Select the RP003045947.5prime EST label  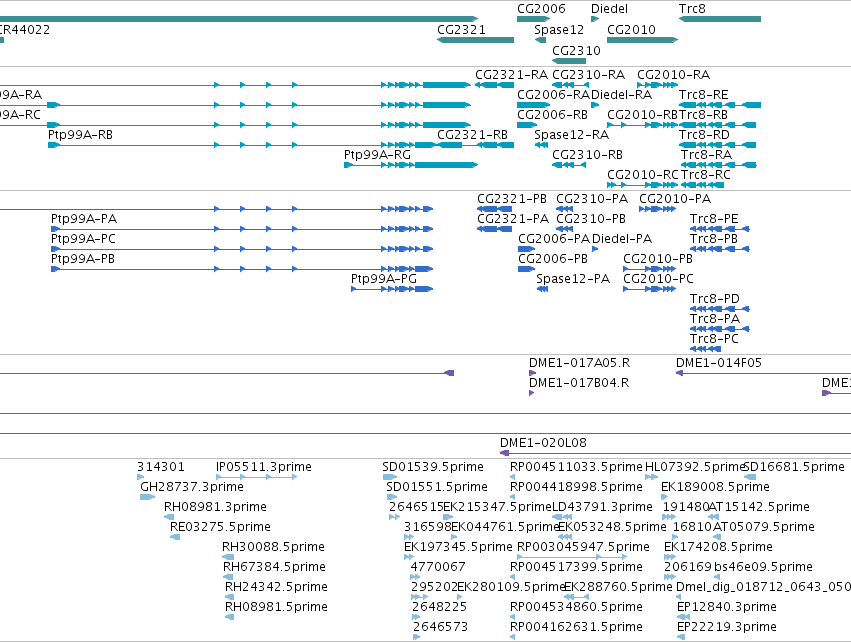click(583, 547)
